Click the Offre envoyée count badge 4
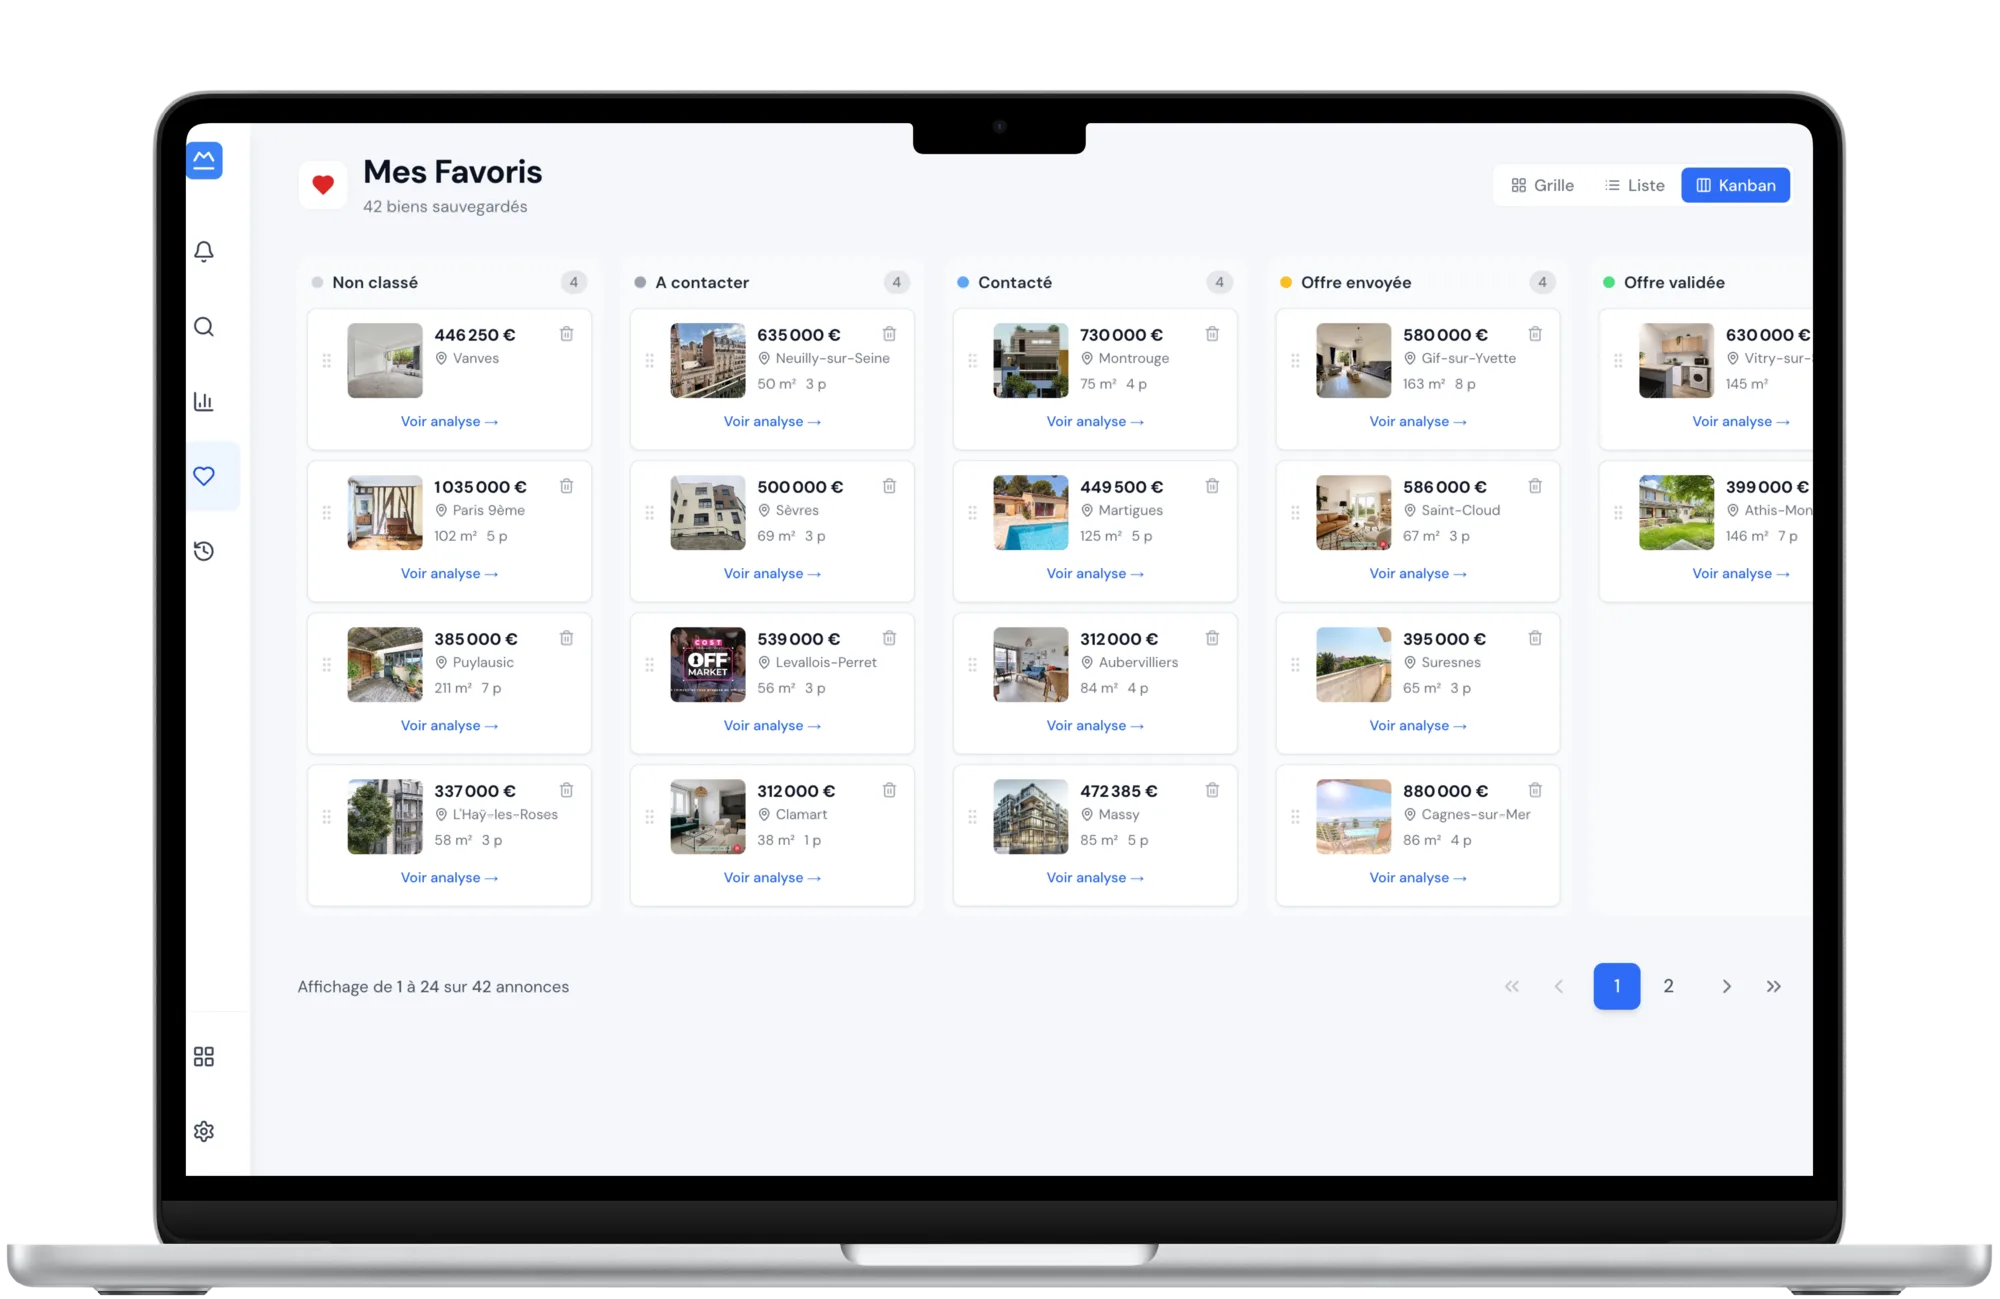The height and width of the screenshot is (1299, 2000). [1543, 283]
